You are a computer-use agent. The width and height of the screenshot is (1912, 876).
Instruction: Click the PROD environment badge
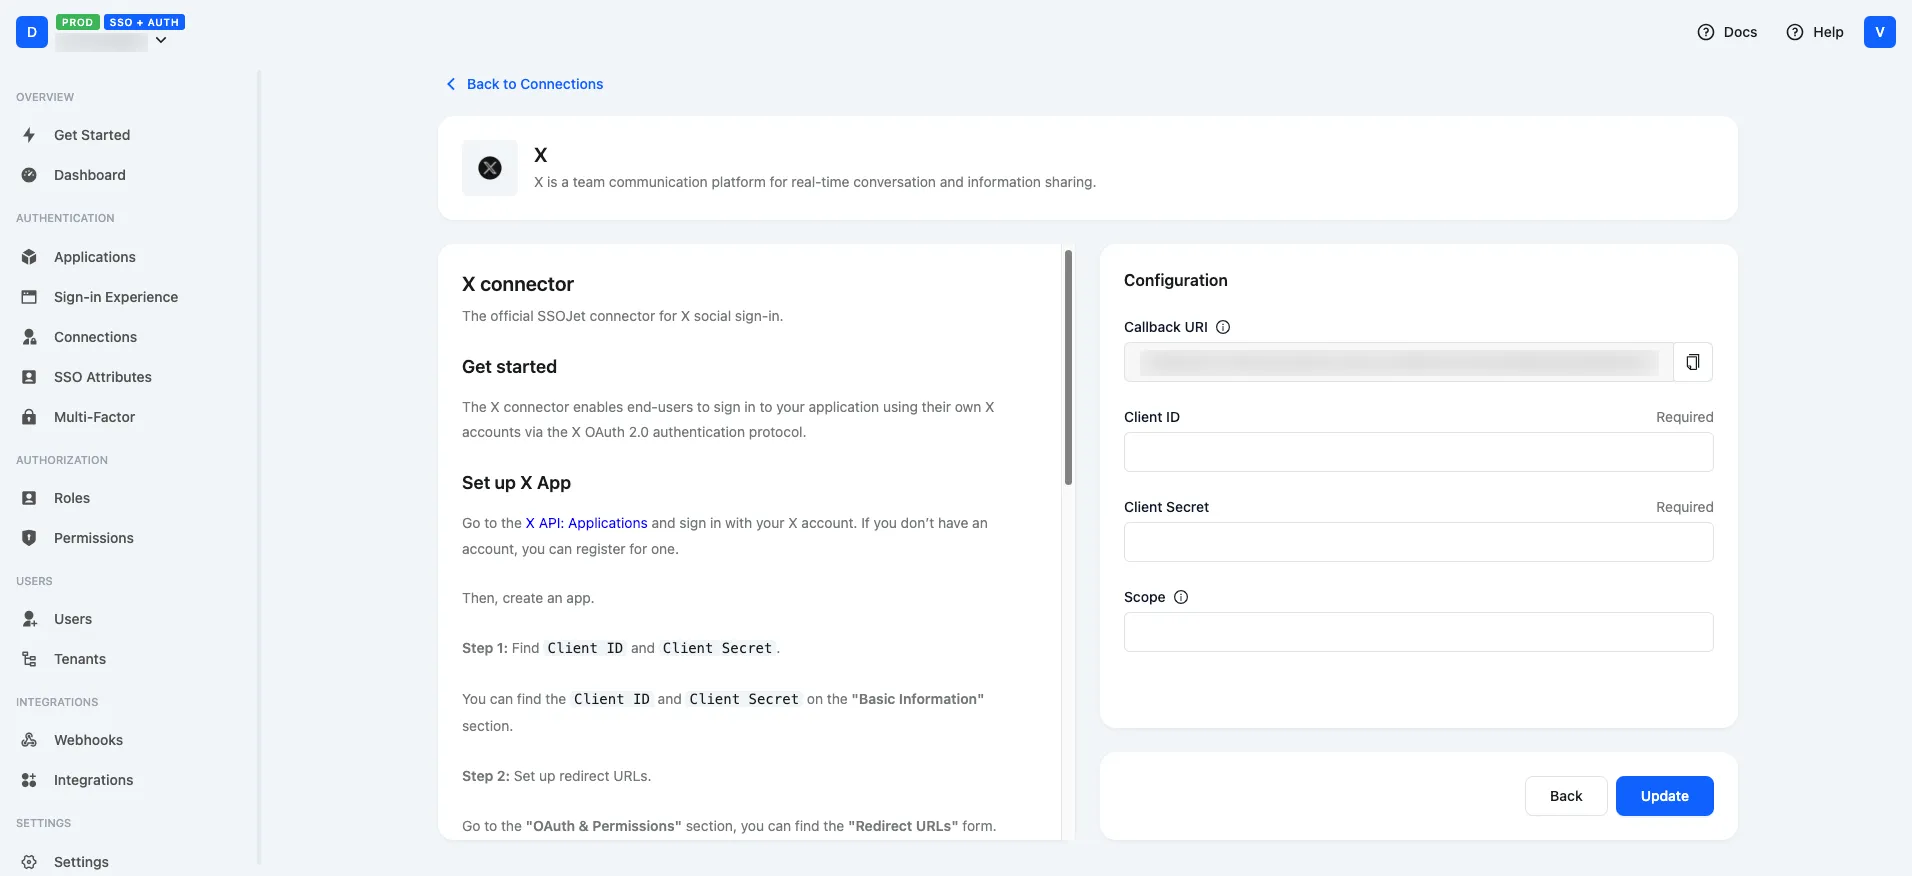point(77,22)
